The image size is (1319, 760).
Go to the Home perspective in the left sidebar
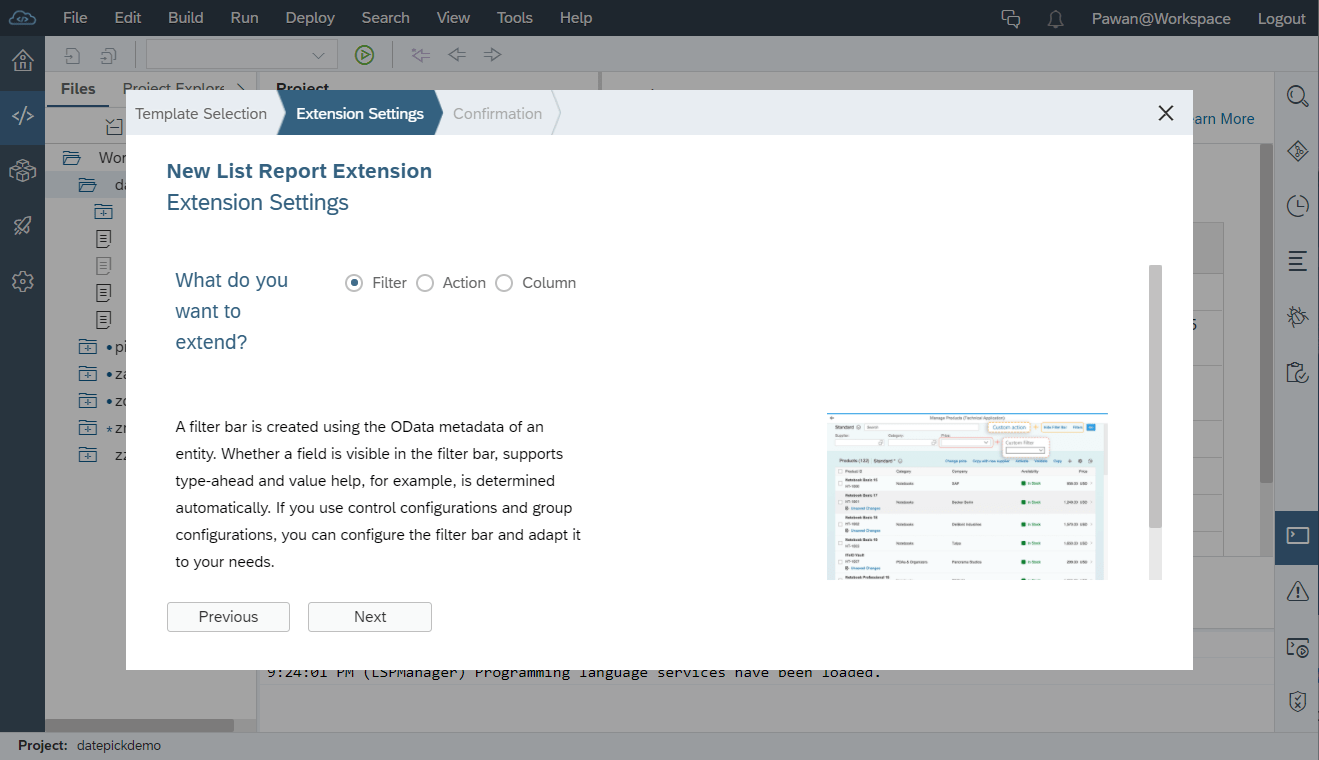[x=22, y=60]
